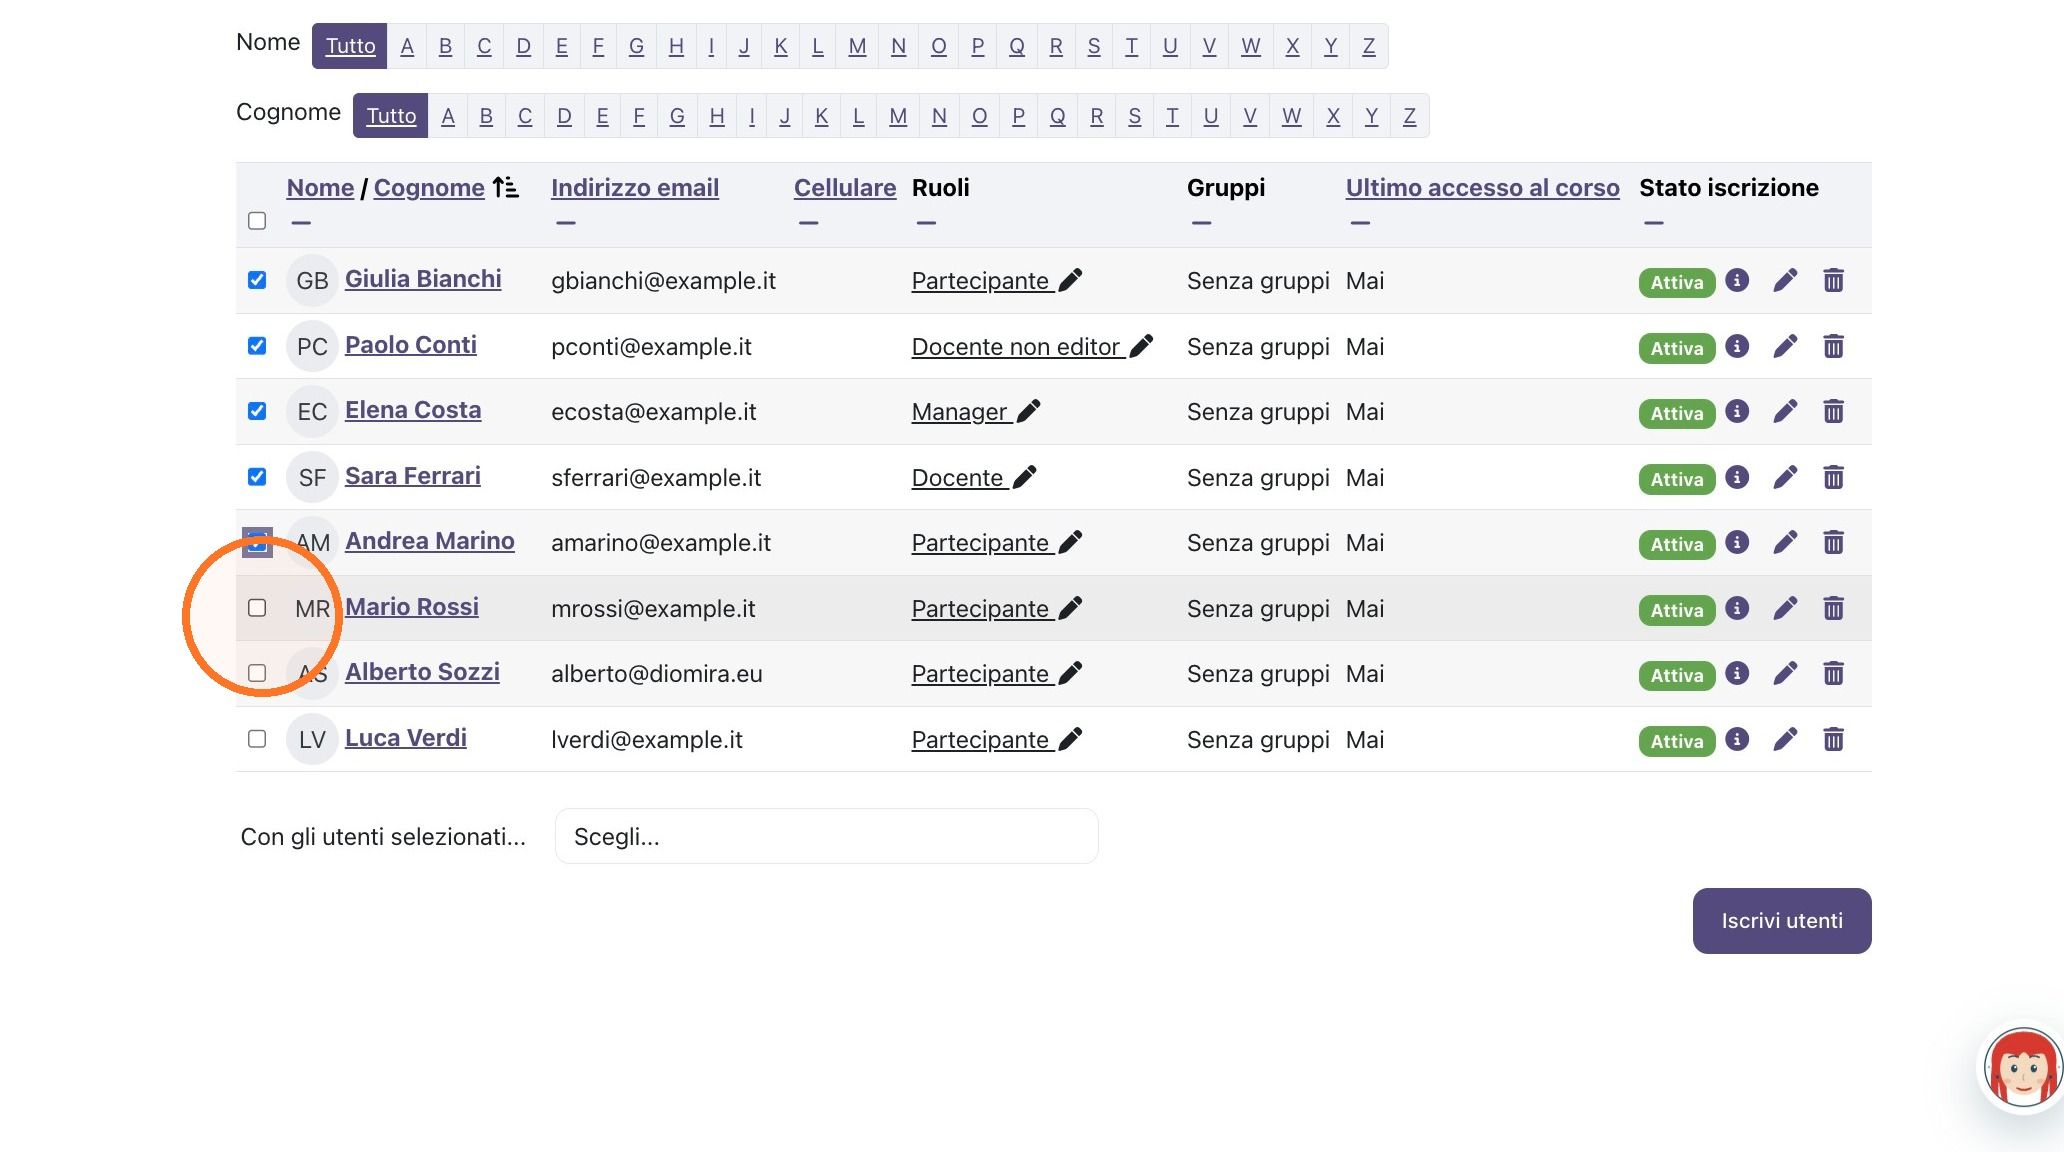The height and width of the screenshot is (1152, 2064).
Task: Open Andrea Marino's profile link
Action: pyautogui.click(x=430, y=541)
